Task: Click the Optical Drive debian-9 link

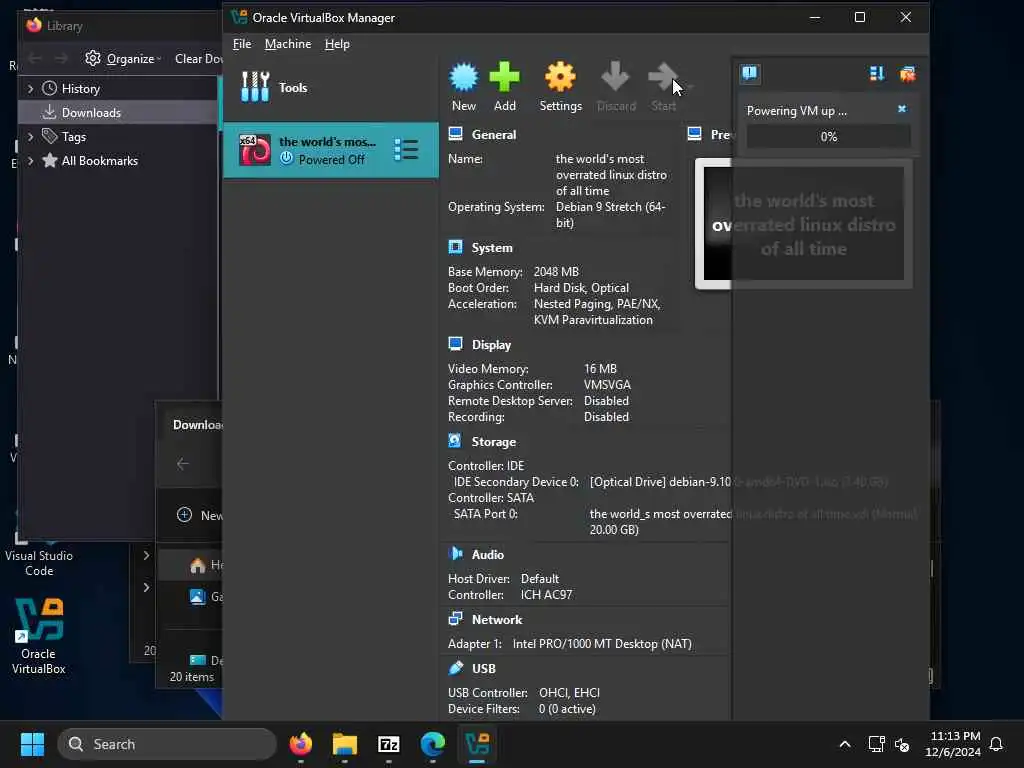Action: click(738, 482)
